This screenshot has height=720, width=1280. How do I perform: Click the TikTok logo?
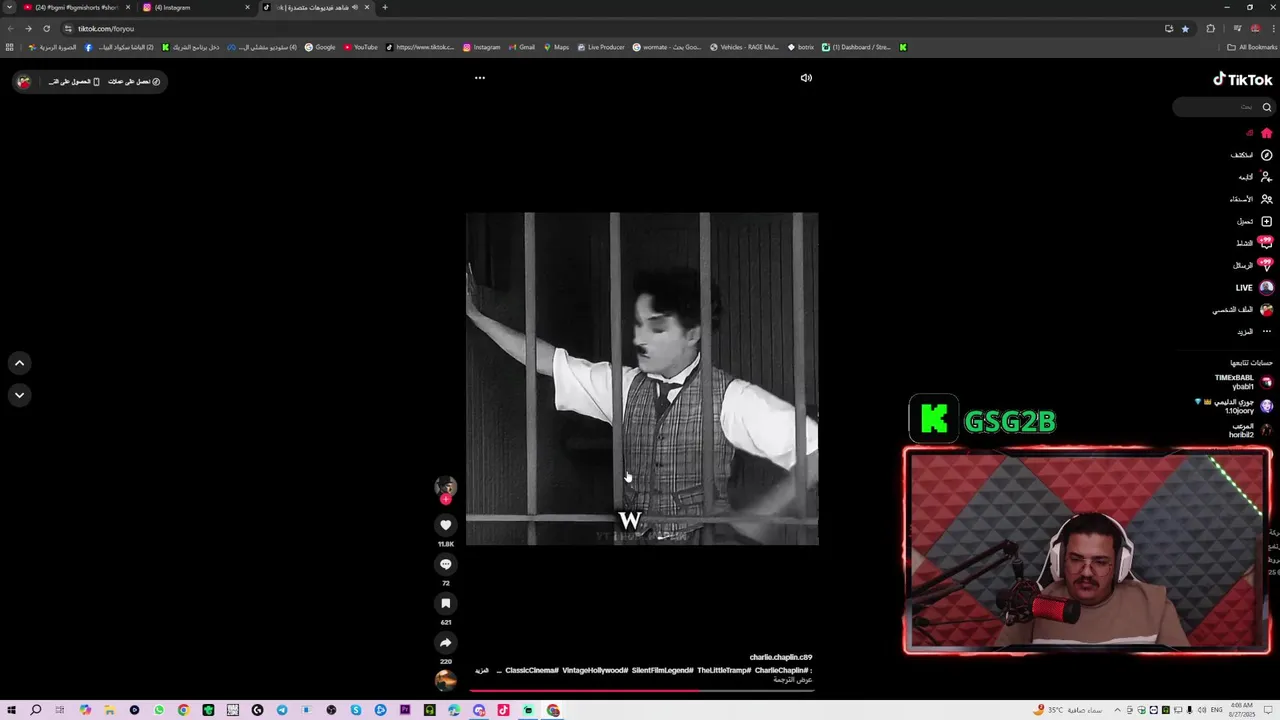tap(1243, 80)
